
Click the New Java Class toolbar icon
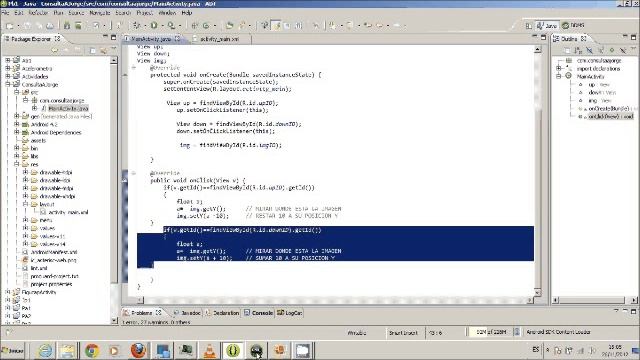tap(206, 25)
